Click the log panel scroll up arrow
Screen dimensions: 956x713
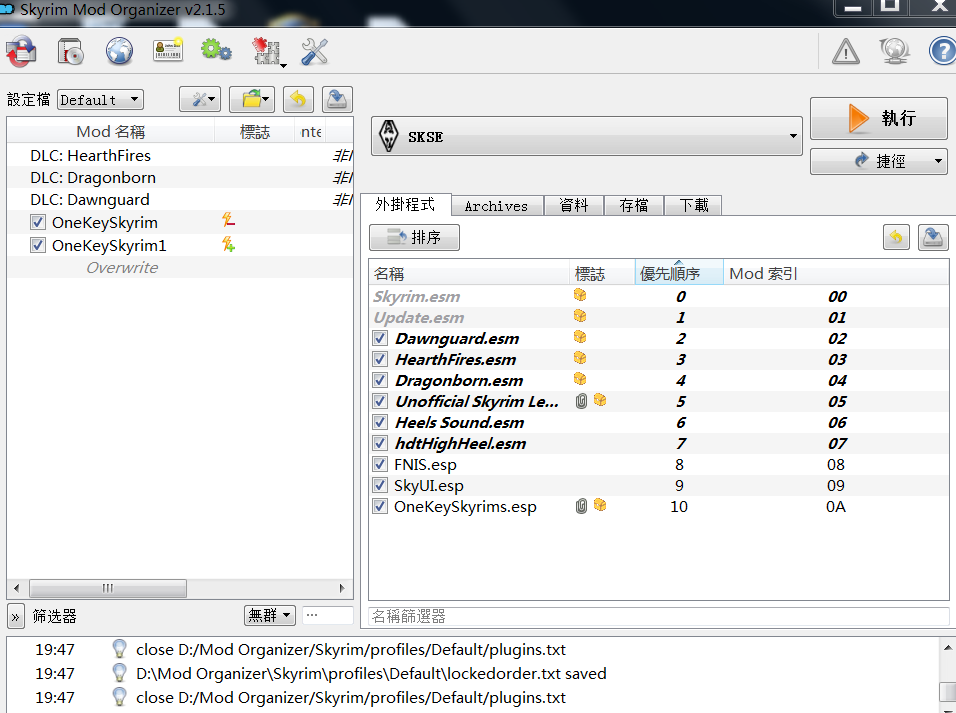tap(948, 648)
